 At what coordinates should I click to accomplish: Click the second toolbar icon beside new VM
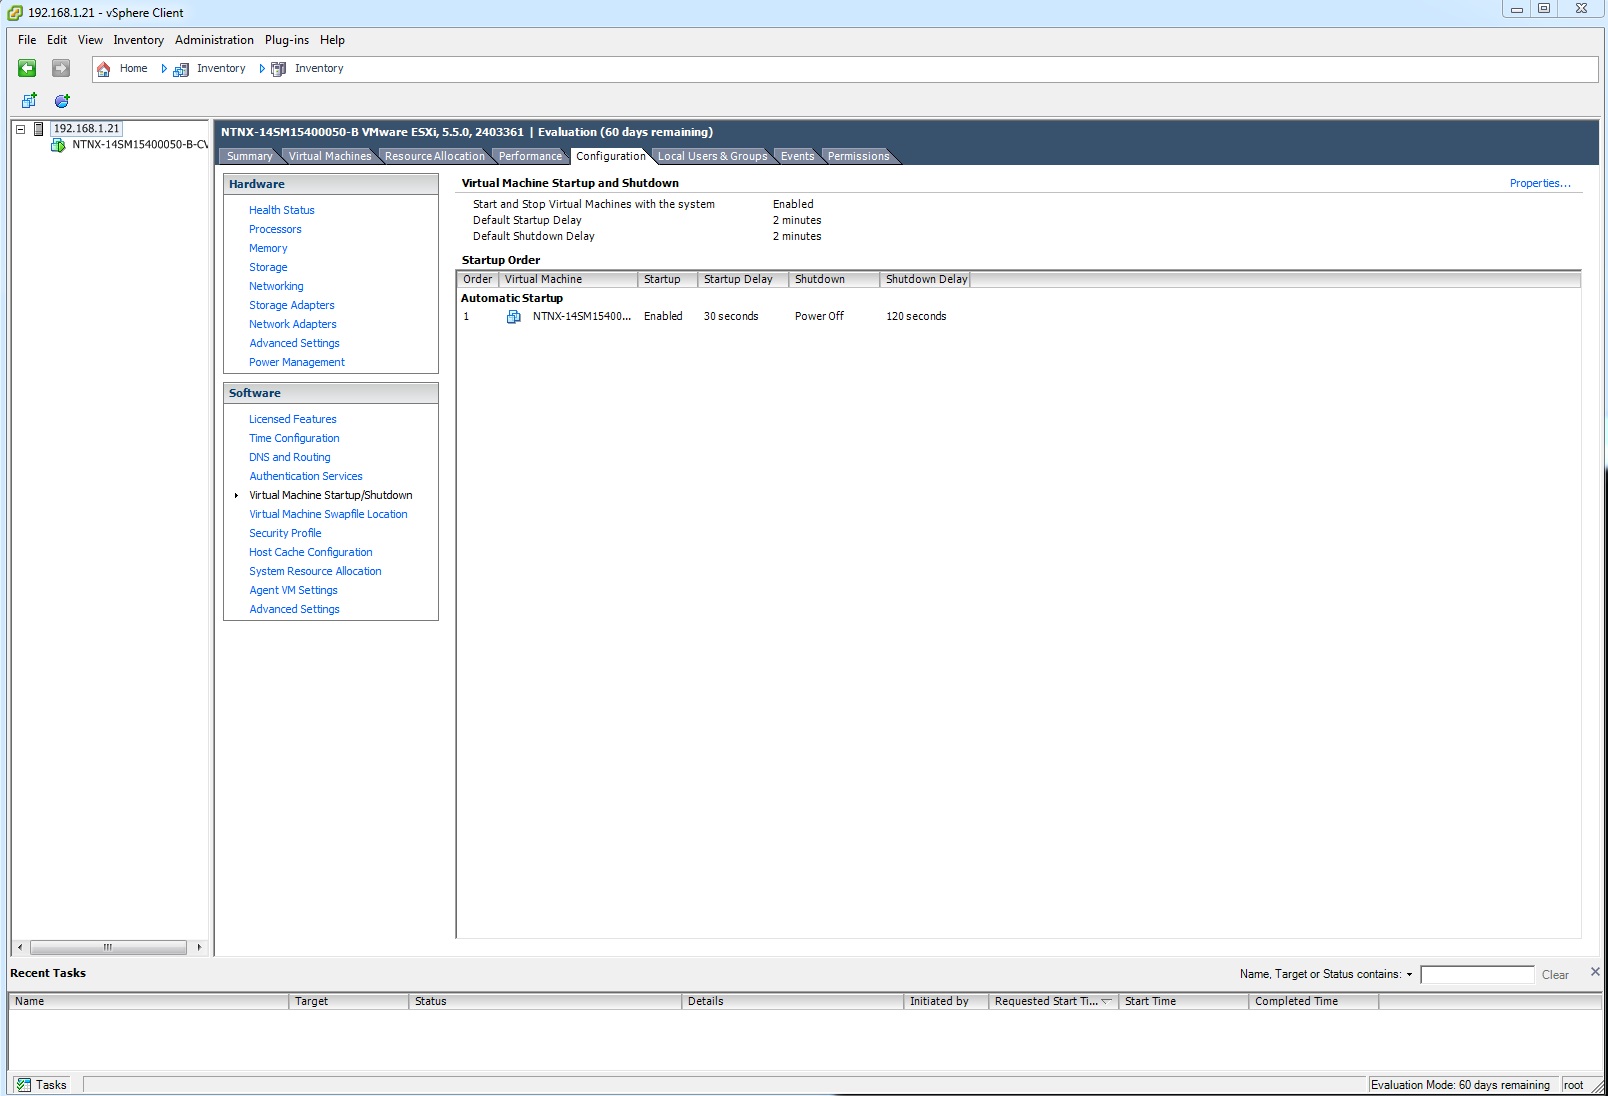62,101
